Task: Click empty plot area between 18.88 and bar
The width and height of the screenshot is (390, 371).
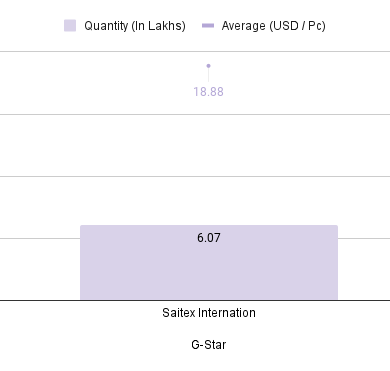Action: (209, 147)
